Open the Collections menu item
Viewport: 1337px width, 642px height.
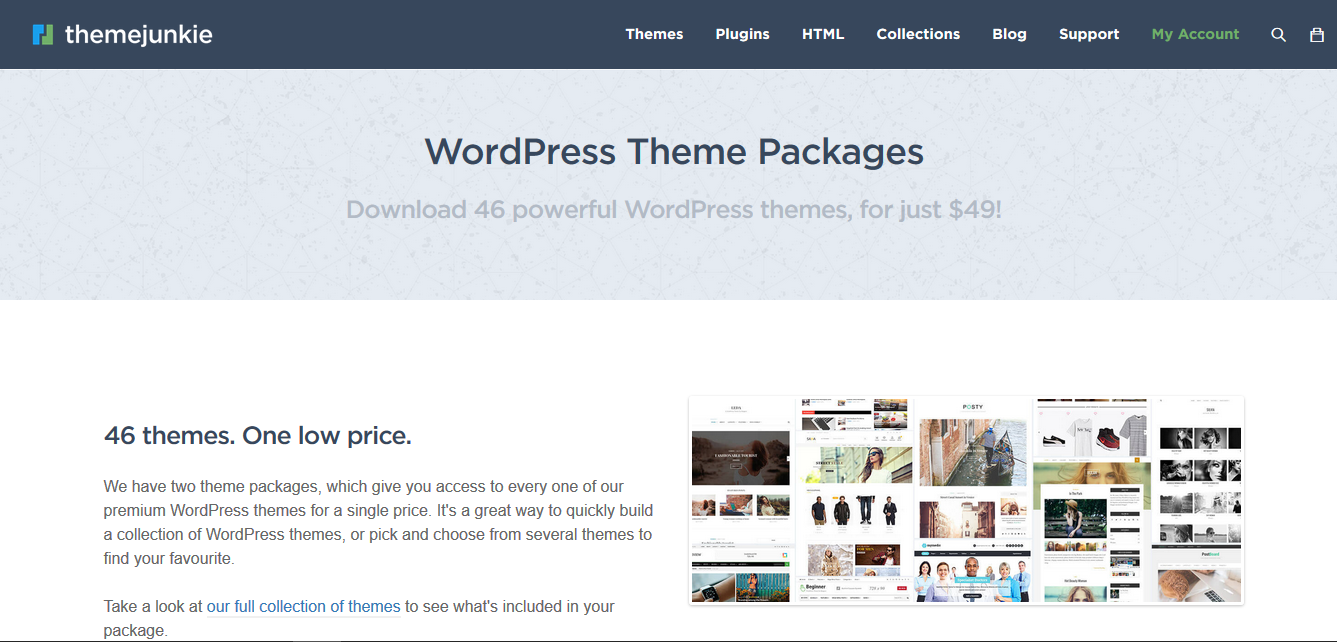click(918, 34)
